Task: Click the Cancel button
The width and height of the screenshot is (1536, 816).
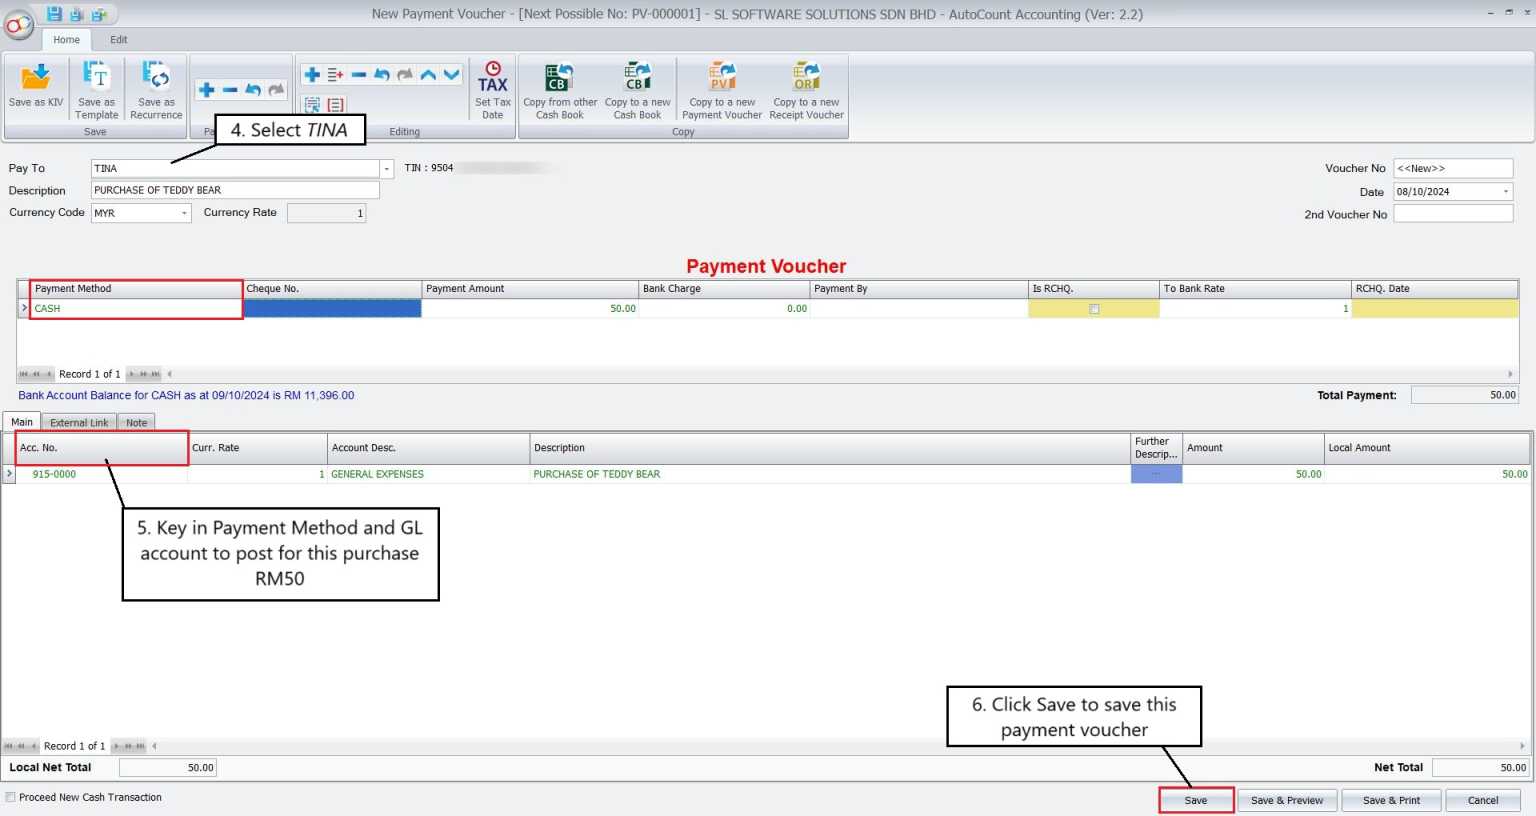Action: (x=1483, y=800)
